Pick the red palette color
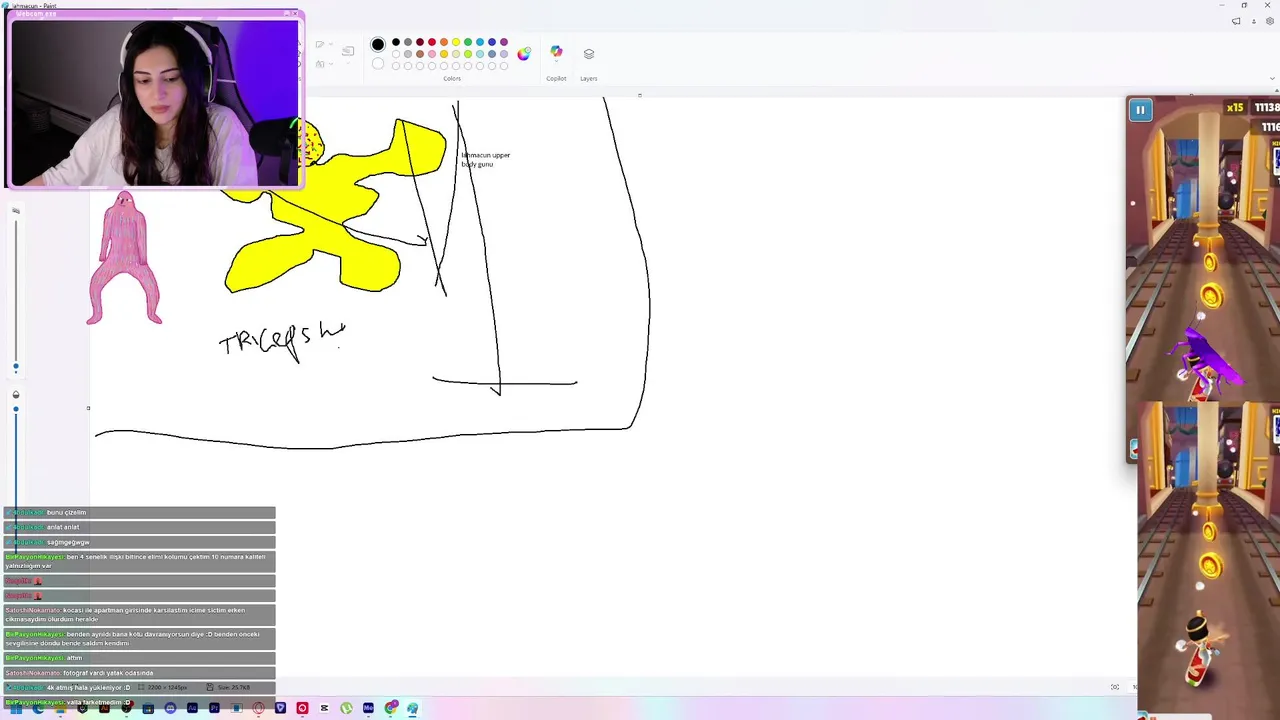1280x720 pixels. click(x=432, y=42)
